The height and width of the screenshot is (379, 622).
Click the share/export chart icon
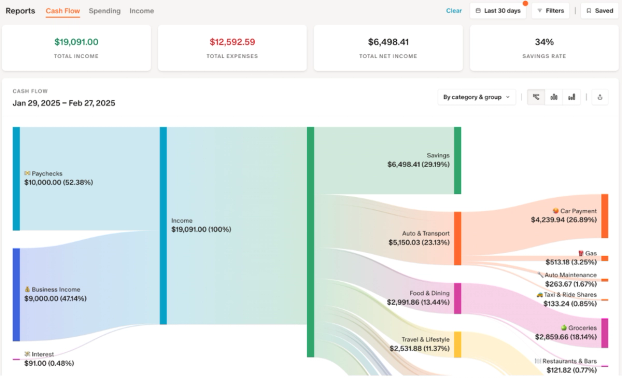(600, 97)
